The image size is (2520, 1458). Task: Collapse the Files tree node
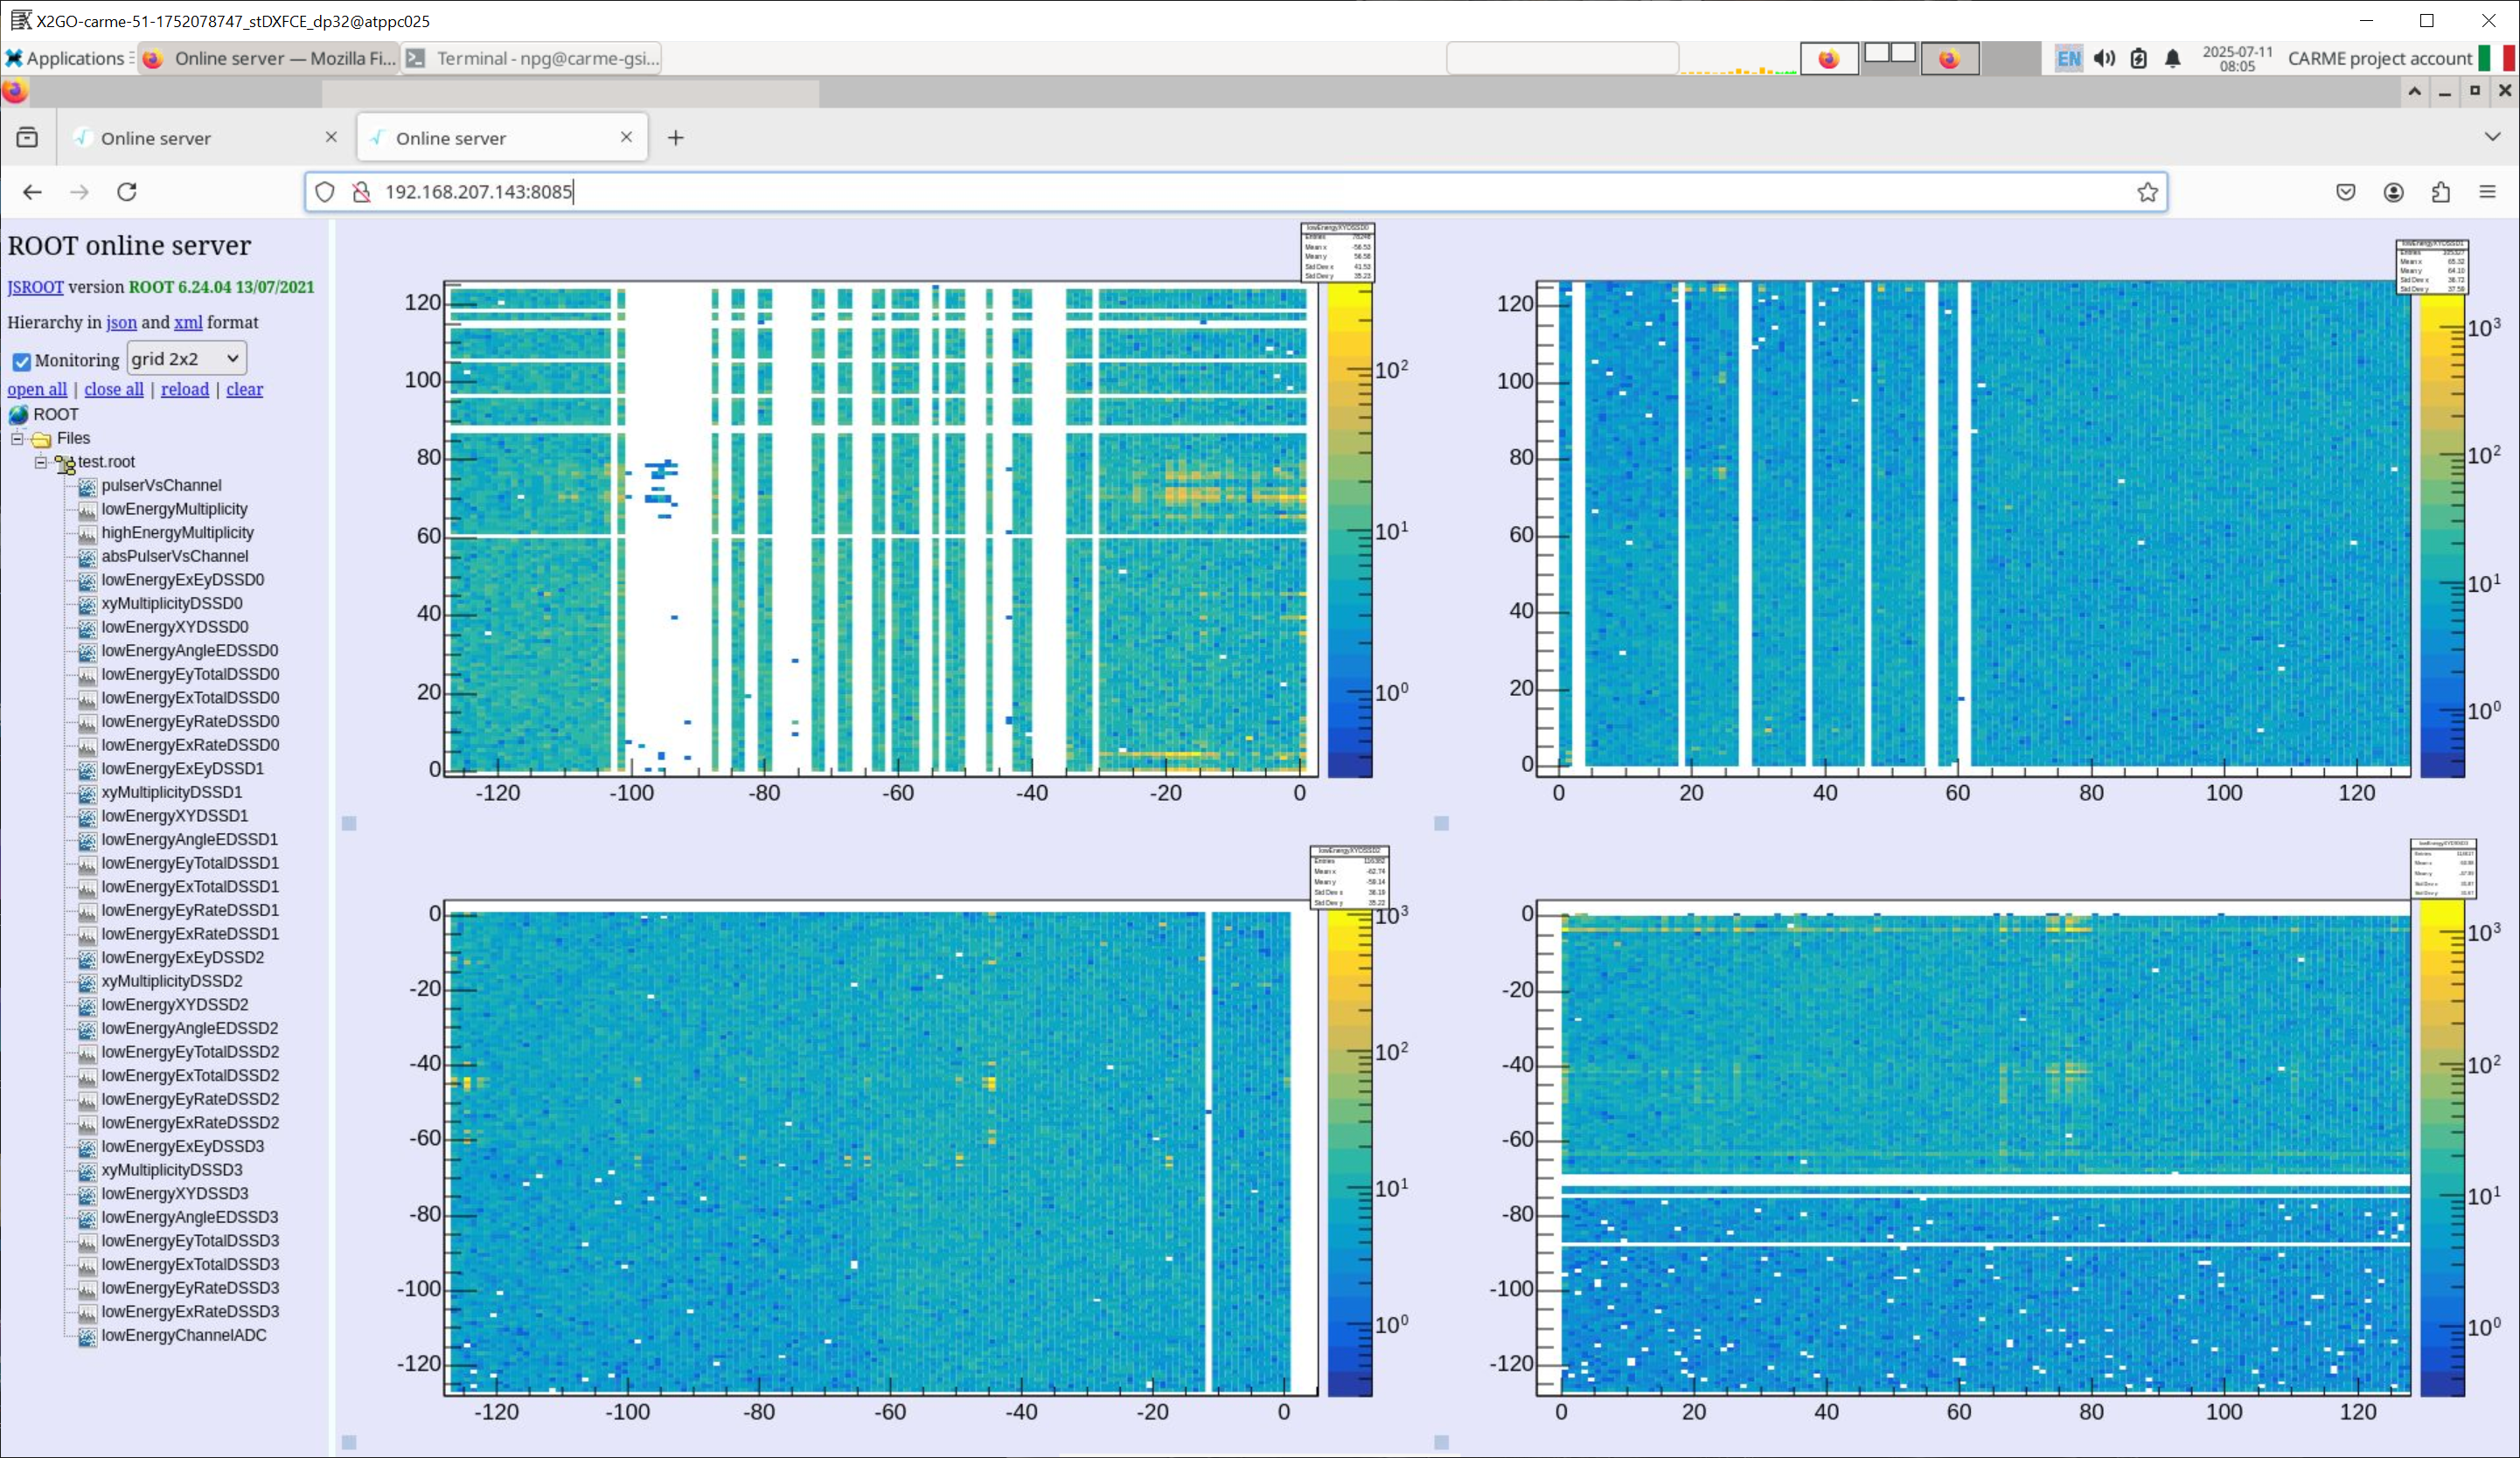click(17, 438)
